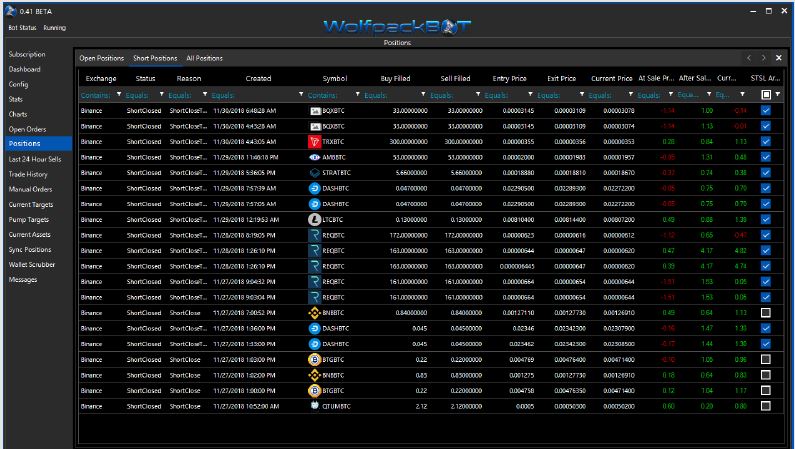
Task: Open the Symbol column filter funnel
Action: pyautogui.click(x=357, y=94)
